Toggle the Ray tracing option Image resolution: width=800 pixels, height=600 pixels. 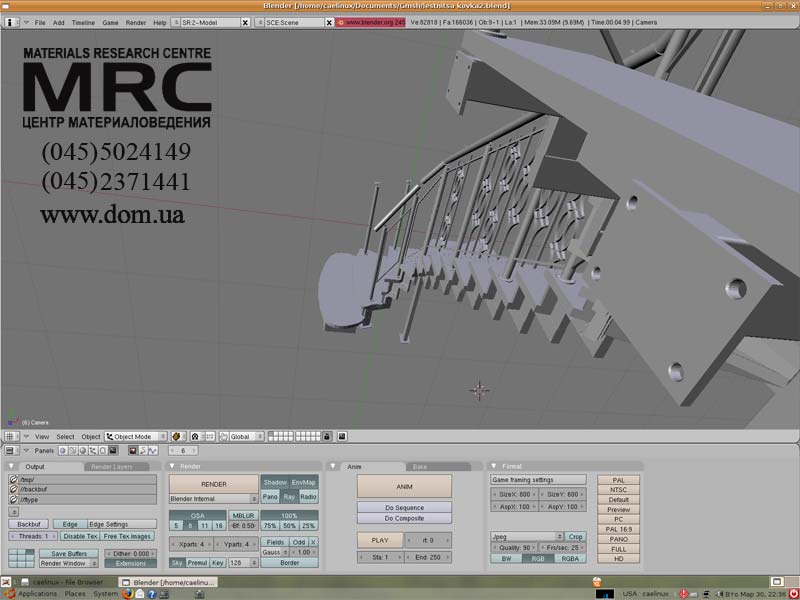(x=289, y=496)
